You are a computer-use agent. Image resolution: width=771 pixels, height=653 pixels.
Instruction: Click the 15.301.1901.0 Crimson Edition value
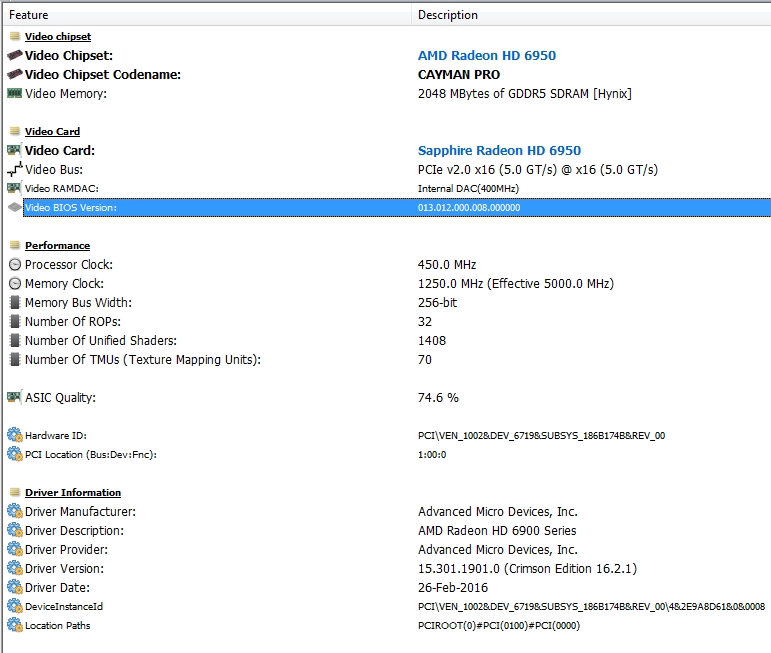[x=527, y=569]
